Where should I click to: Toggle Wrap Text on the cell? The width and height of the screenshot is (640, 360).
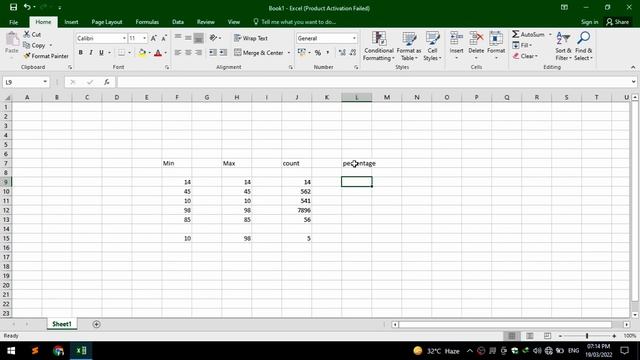point(251,38)
